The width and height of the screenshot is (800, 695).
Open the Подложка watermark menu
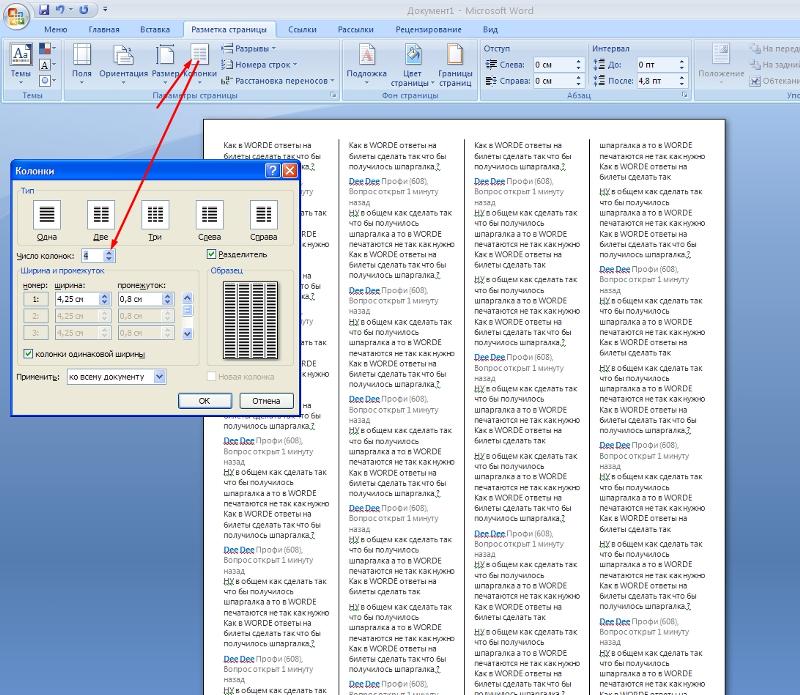coord(366,63)
